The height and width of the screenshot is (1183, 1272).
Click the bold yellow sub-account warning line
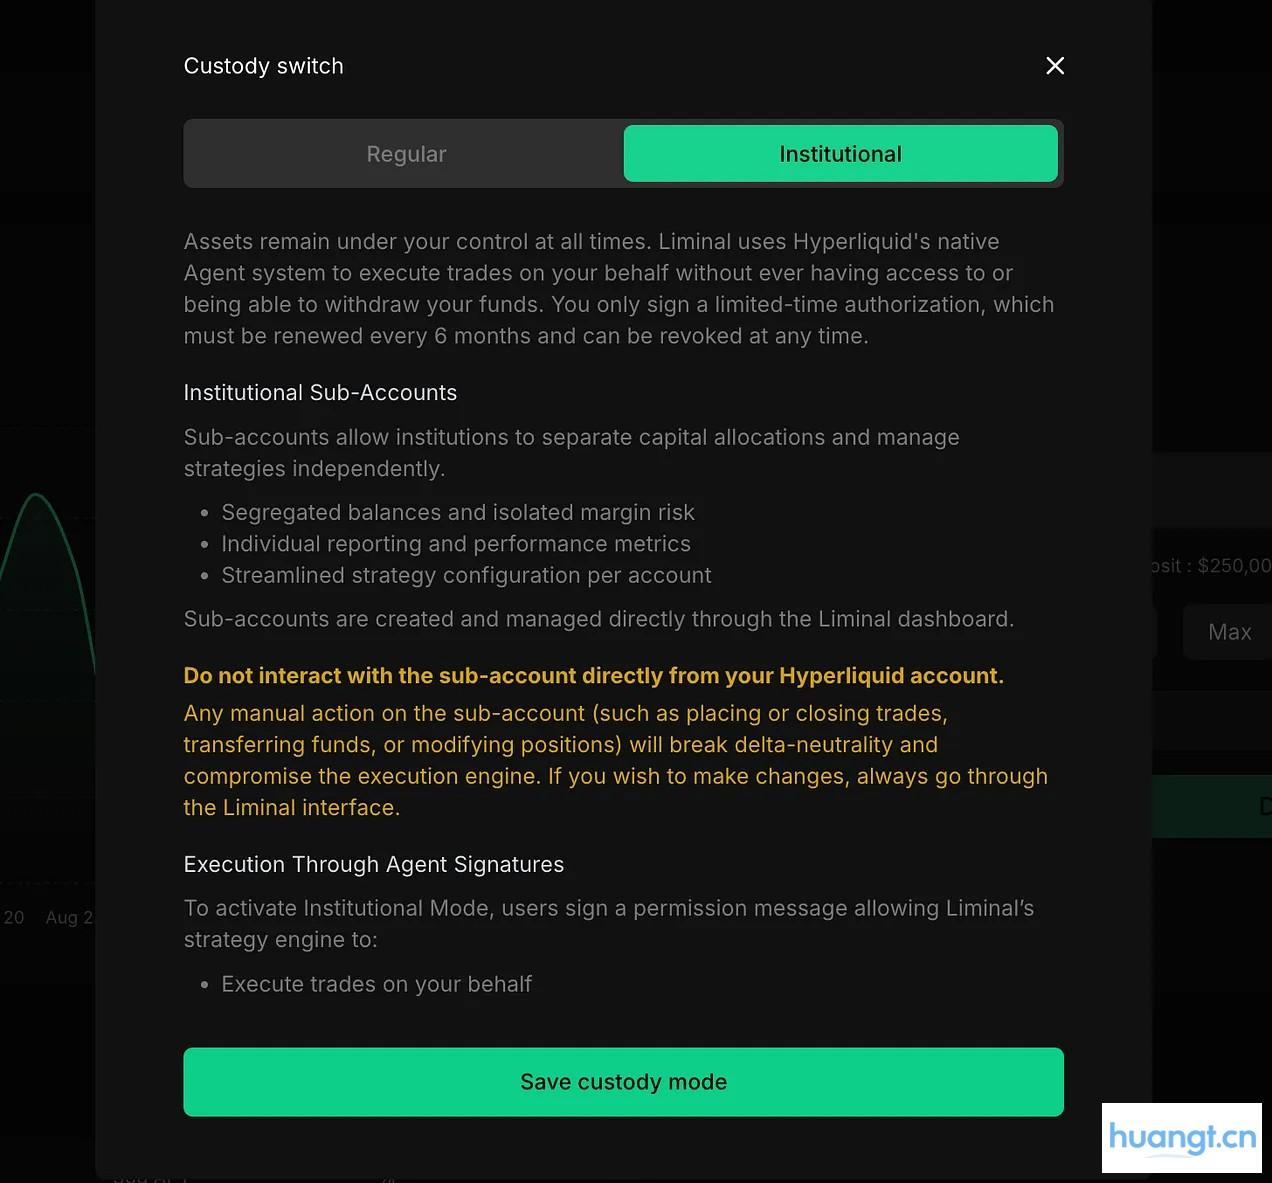(593, 676)
